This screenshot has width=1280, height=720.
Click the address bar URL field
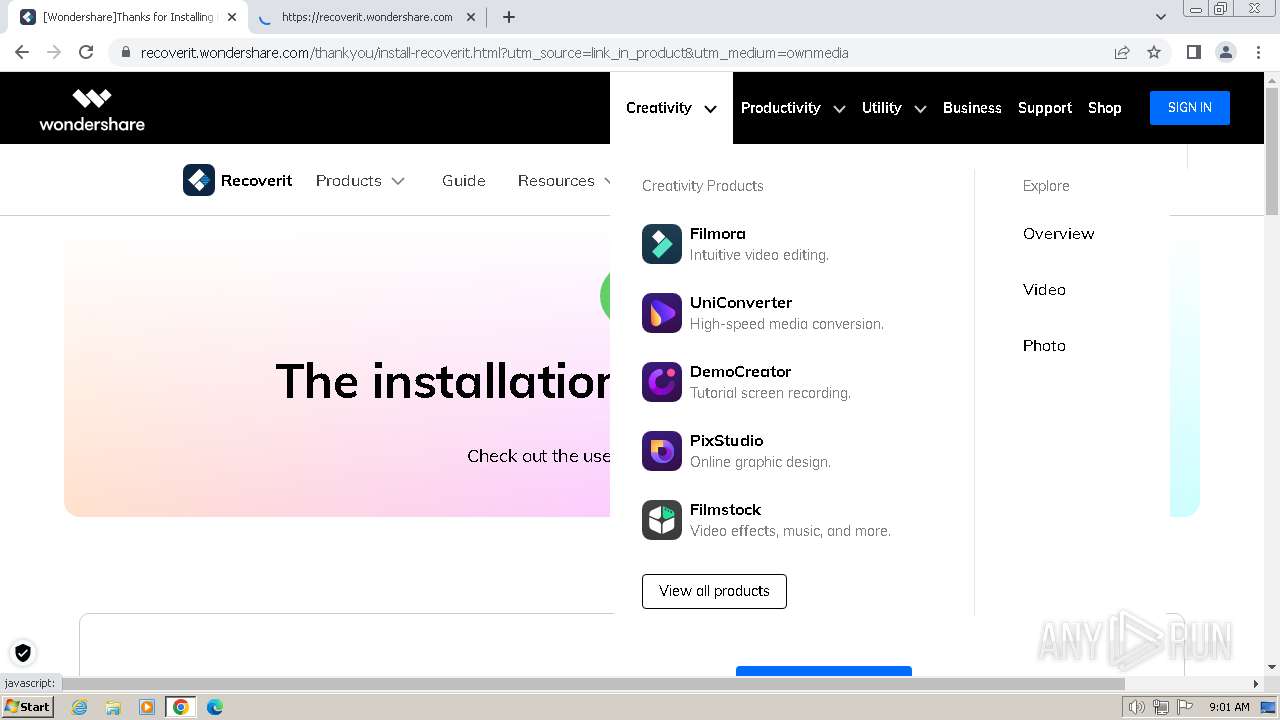pyautogui.click(x=620, y=53)
